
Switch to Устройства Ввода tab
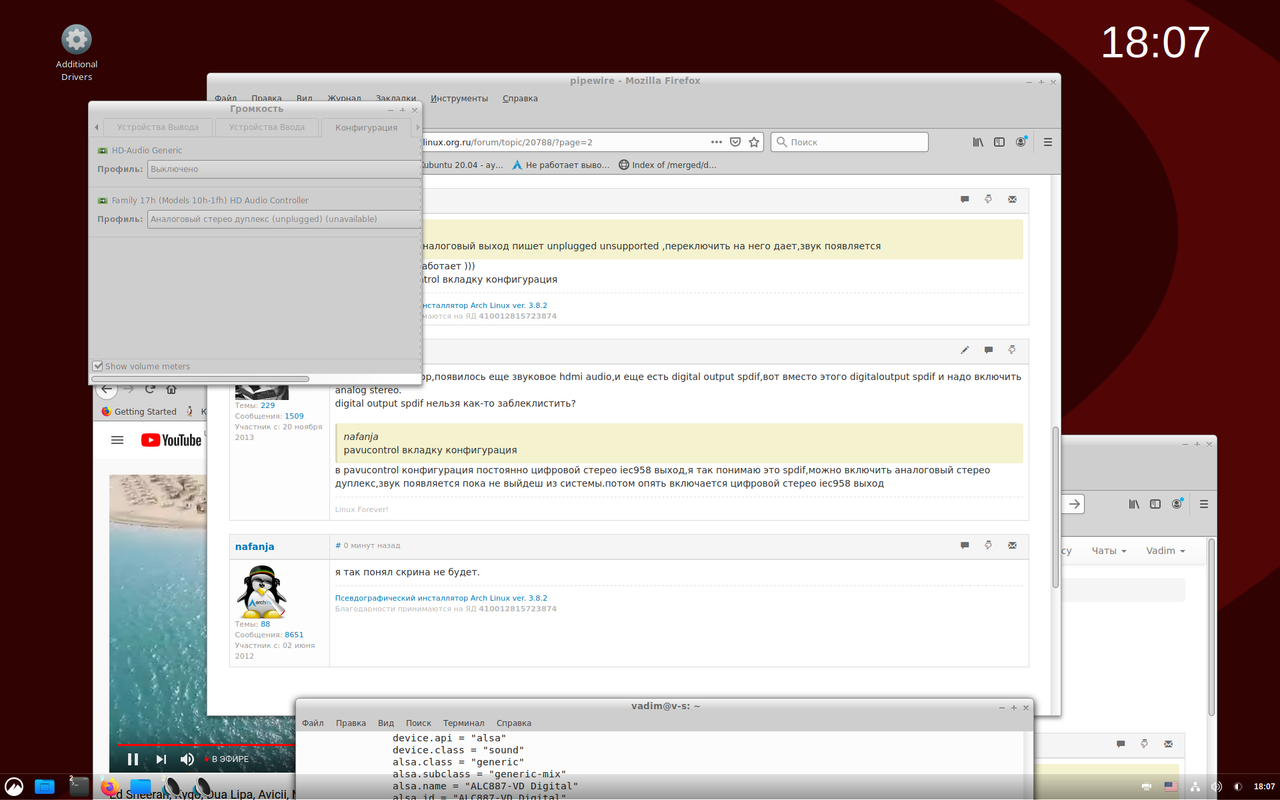click(267, 127)
